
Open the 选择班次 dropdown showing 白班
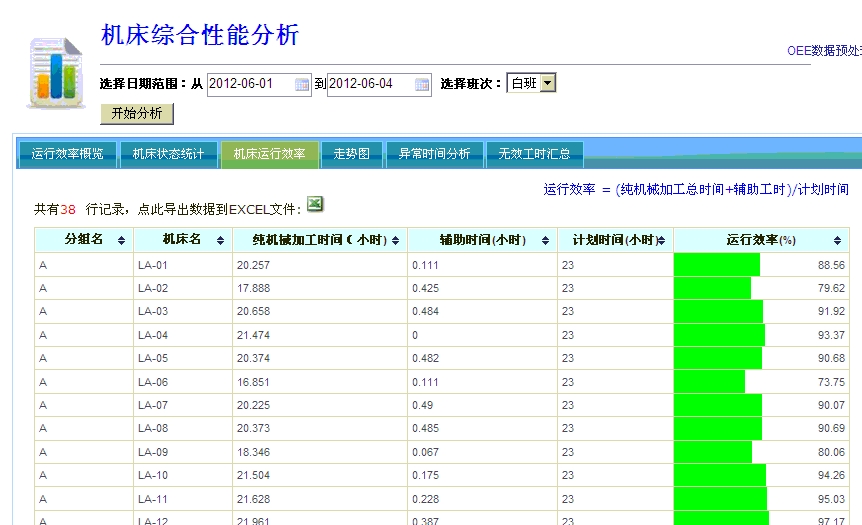(531, 83)
